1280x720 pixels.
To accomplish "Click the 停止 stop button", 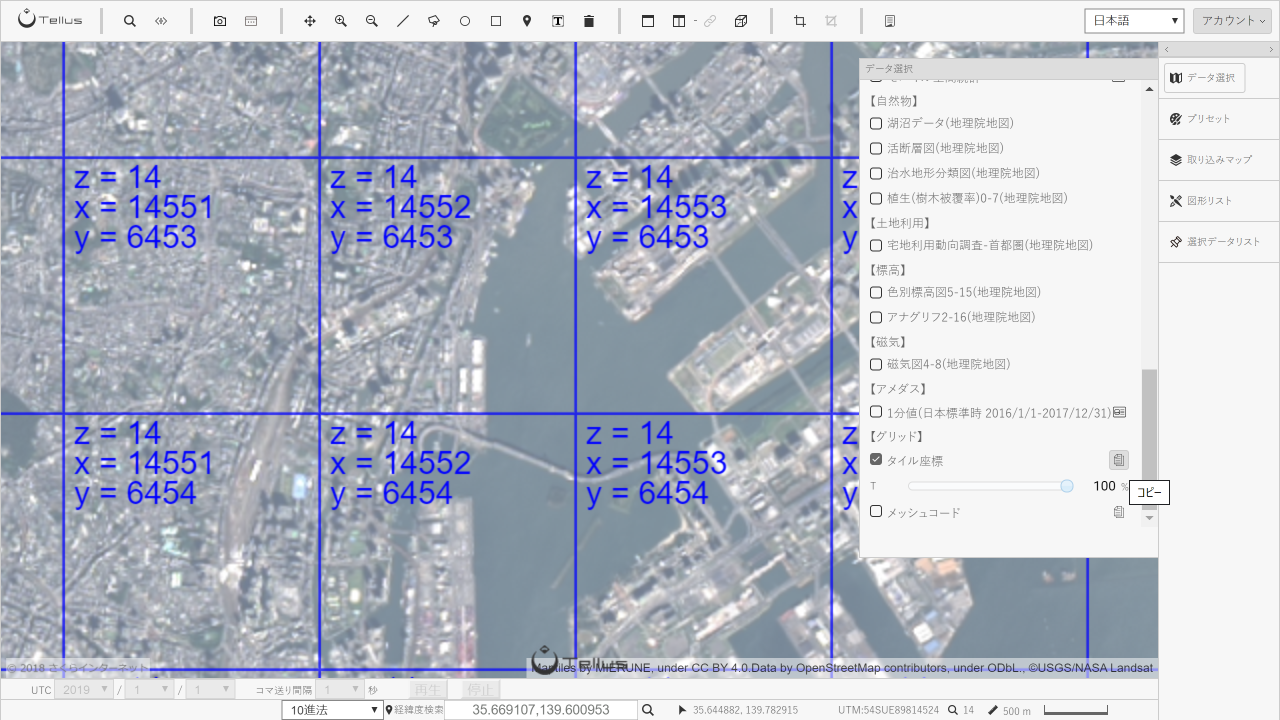I will point(481,690).
